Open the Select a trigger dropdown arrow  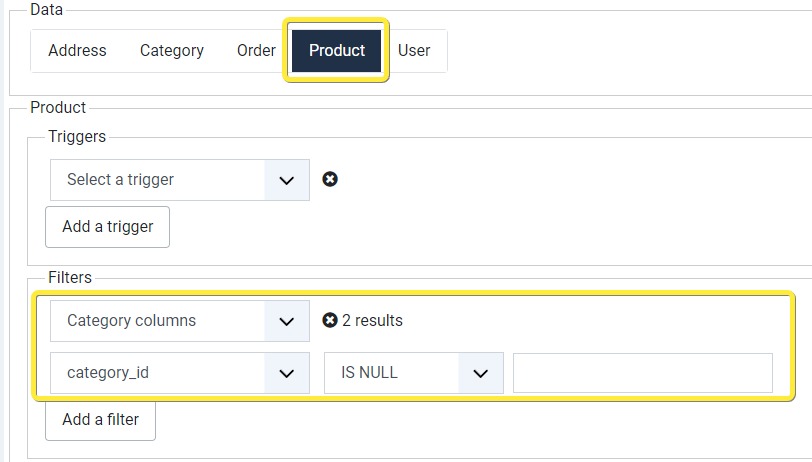[286, 180]
